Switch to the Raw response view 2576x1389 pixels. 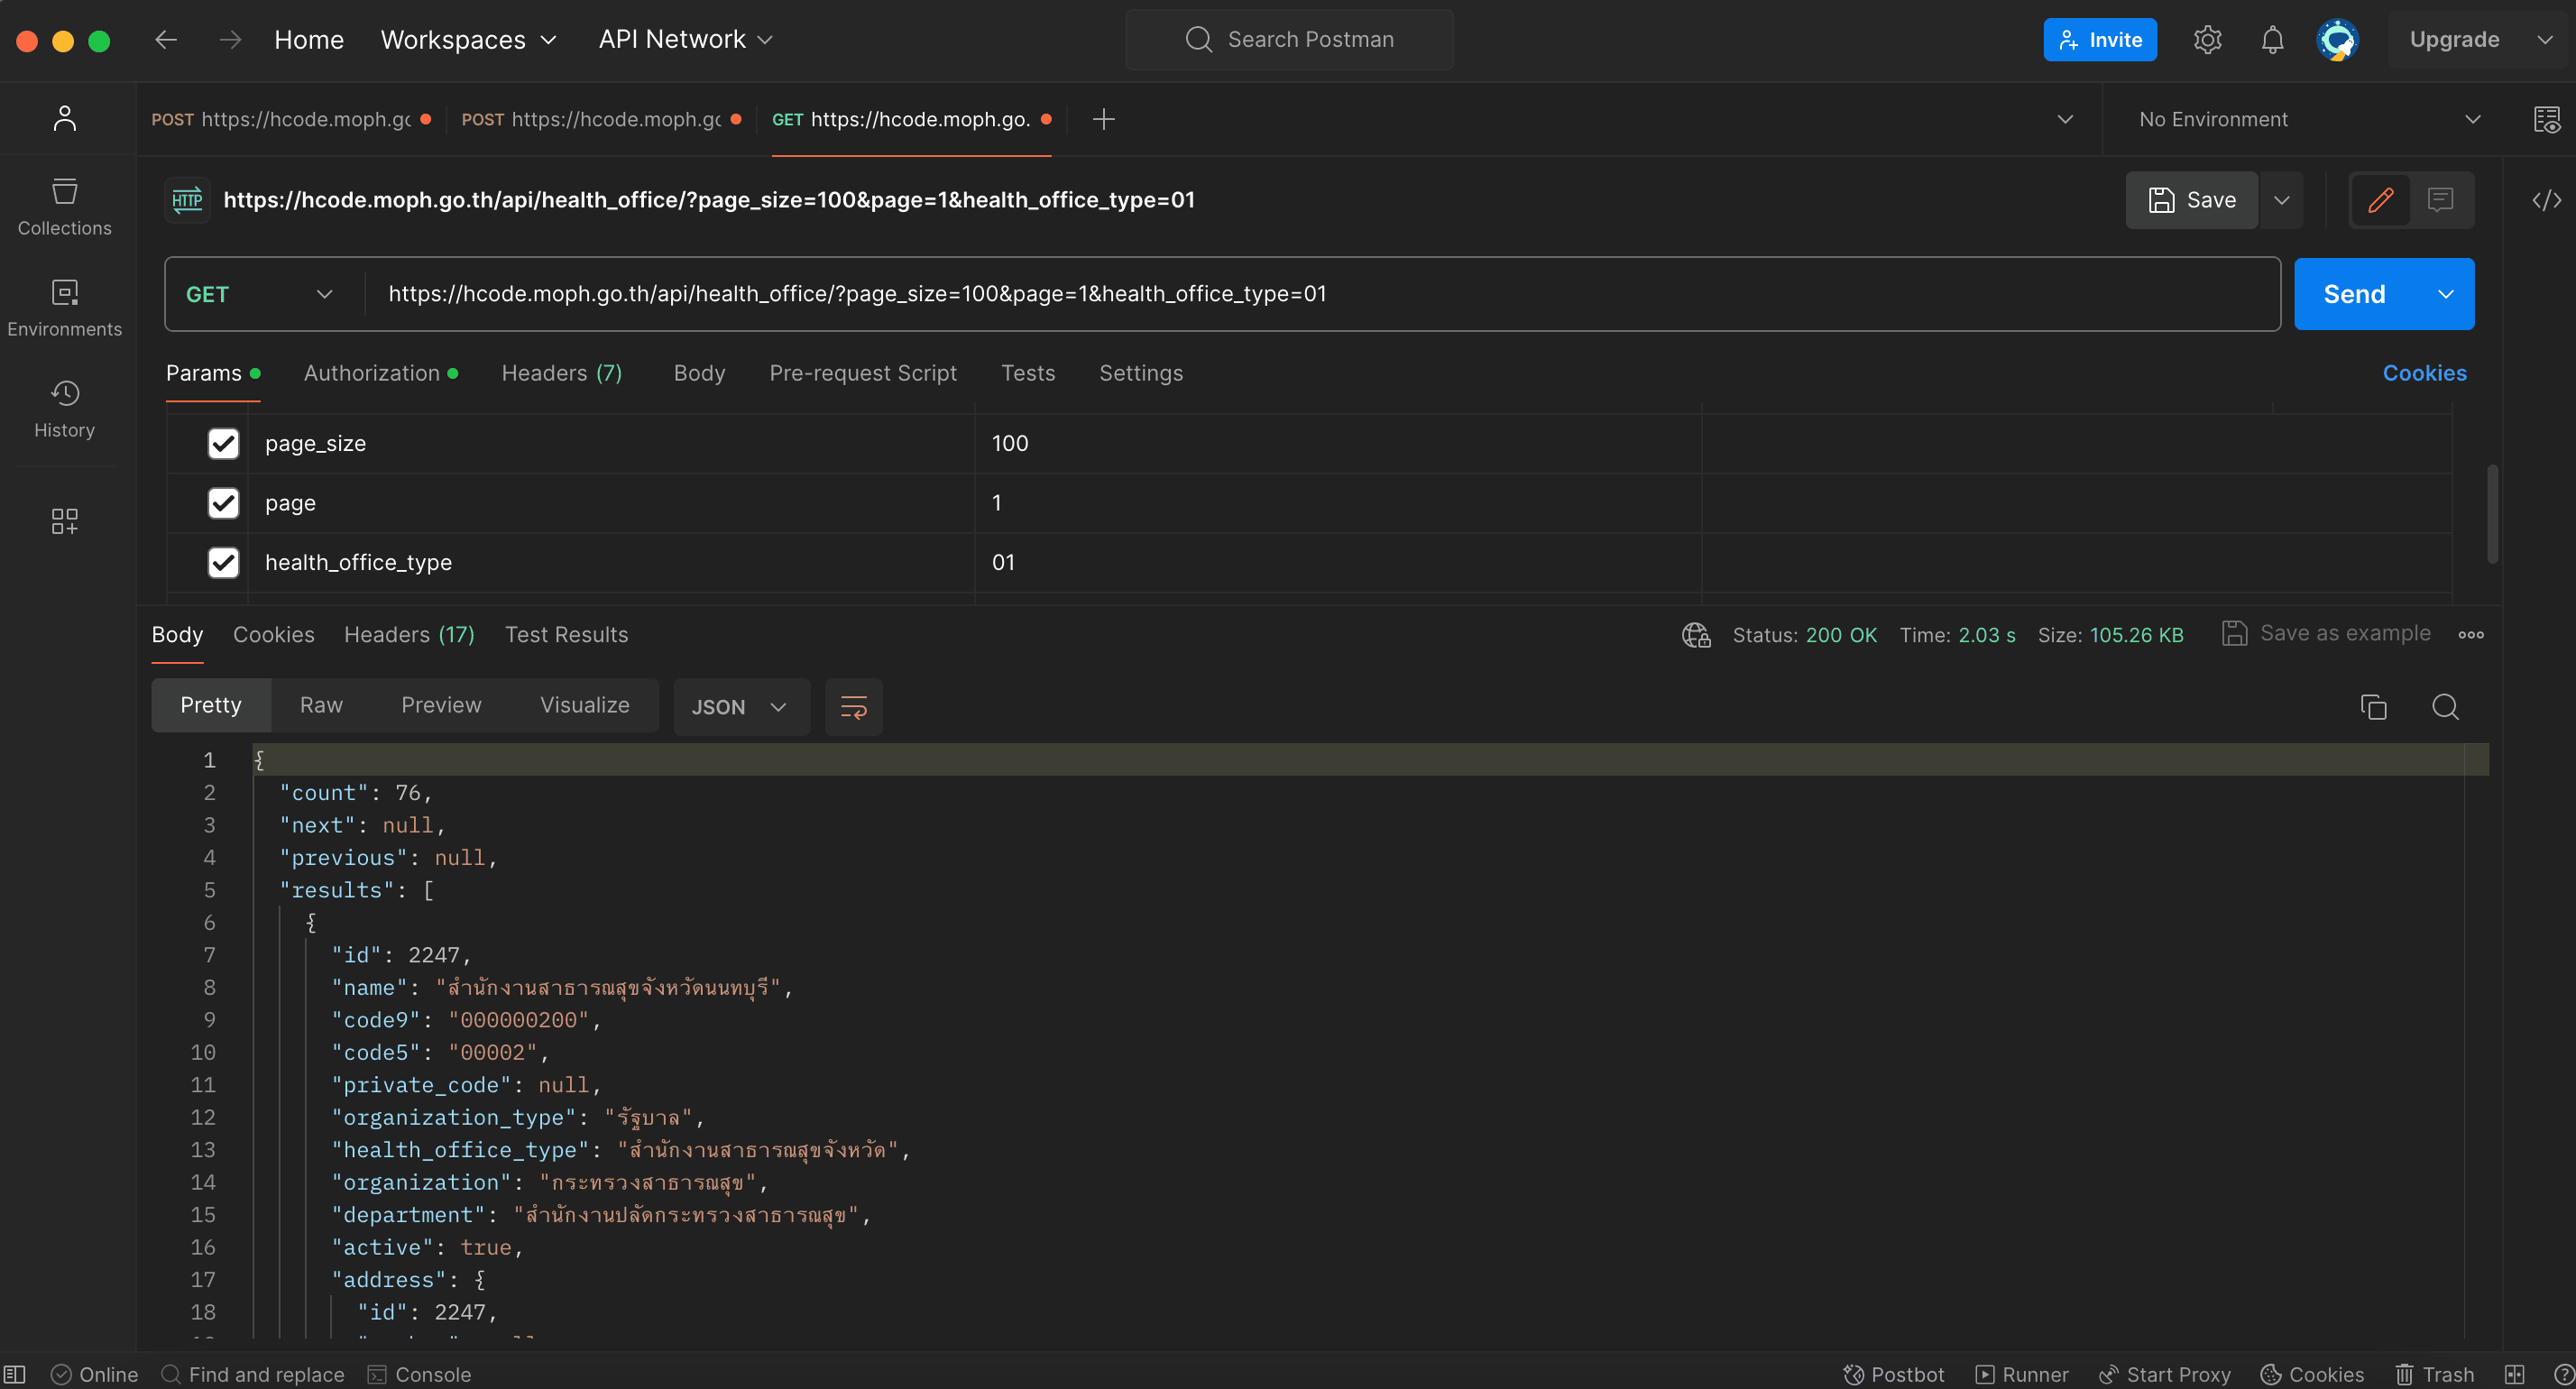[x=321, y=705]
